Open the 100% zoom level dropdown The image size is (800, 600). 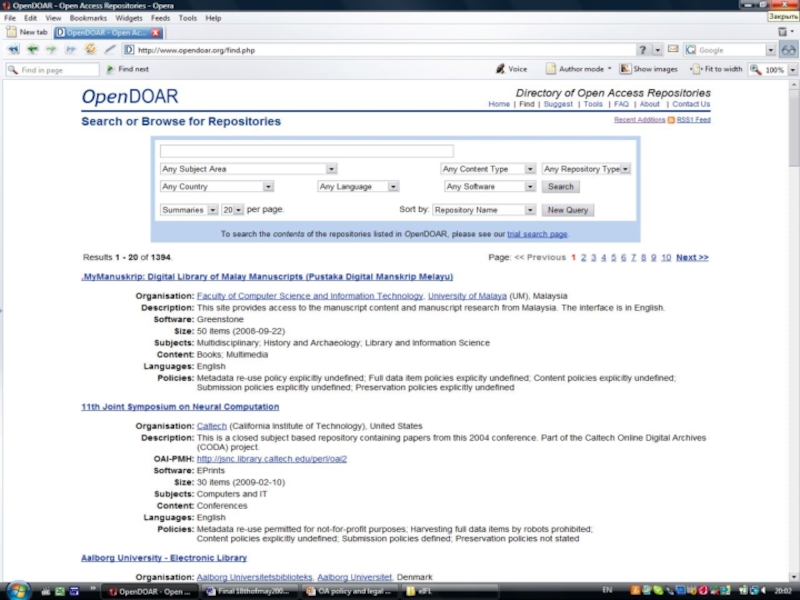click(792, 70)
